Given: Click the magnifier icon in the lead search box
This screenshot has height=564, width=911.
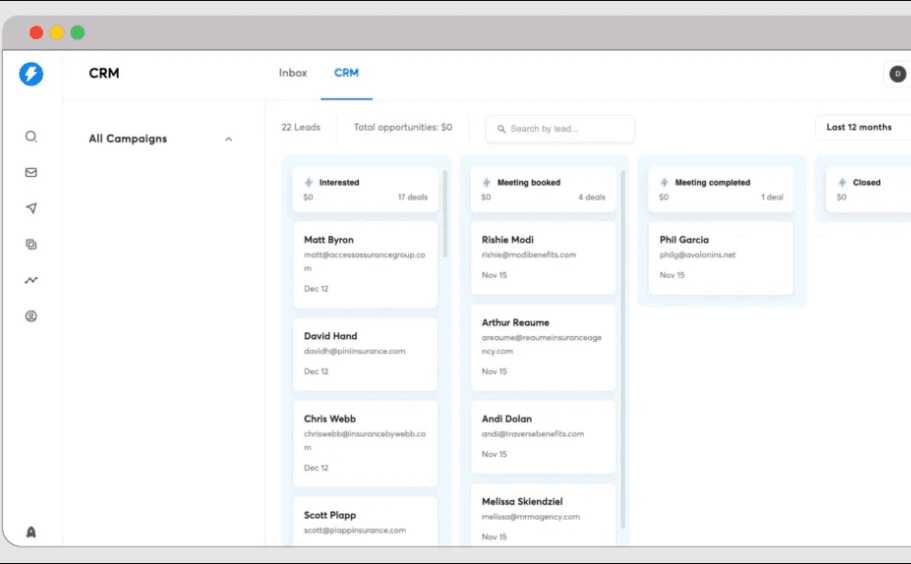Looking at the screenshot, I should coord(501,129).
